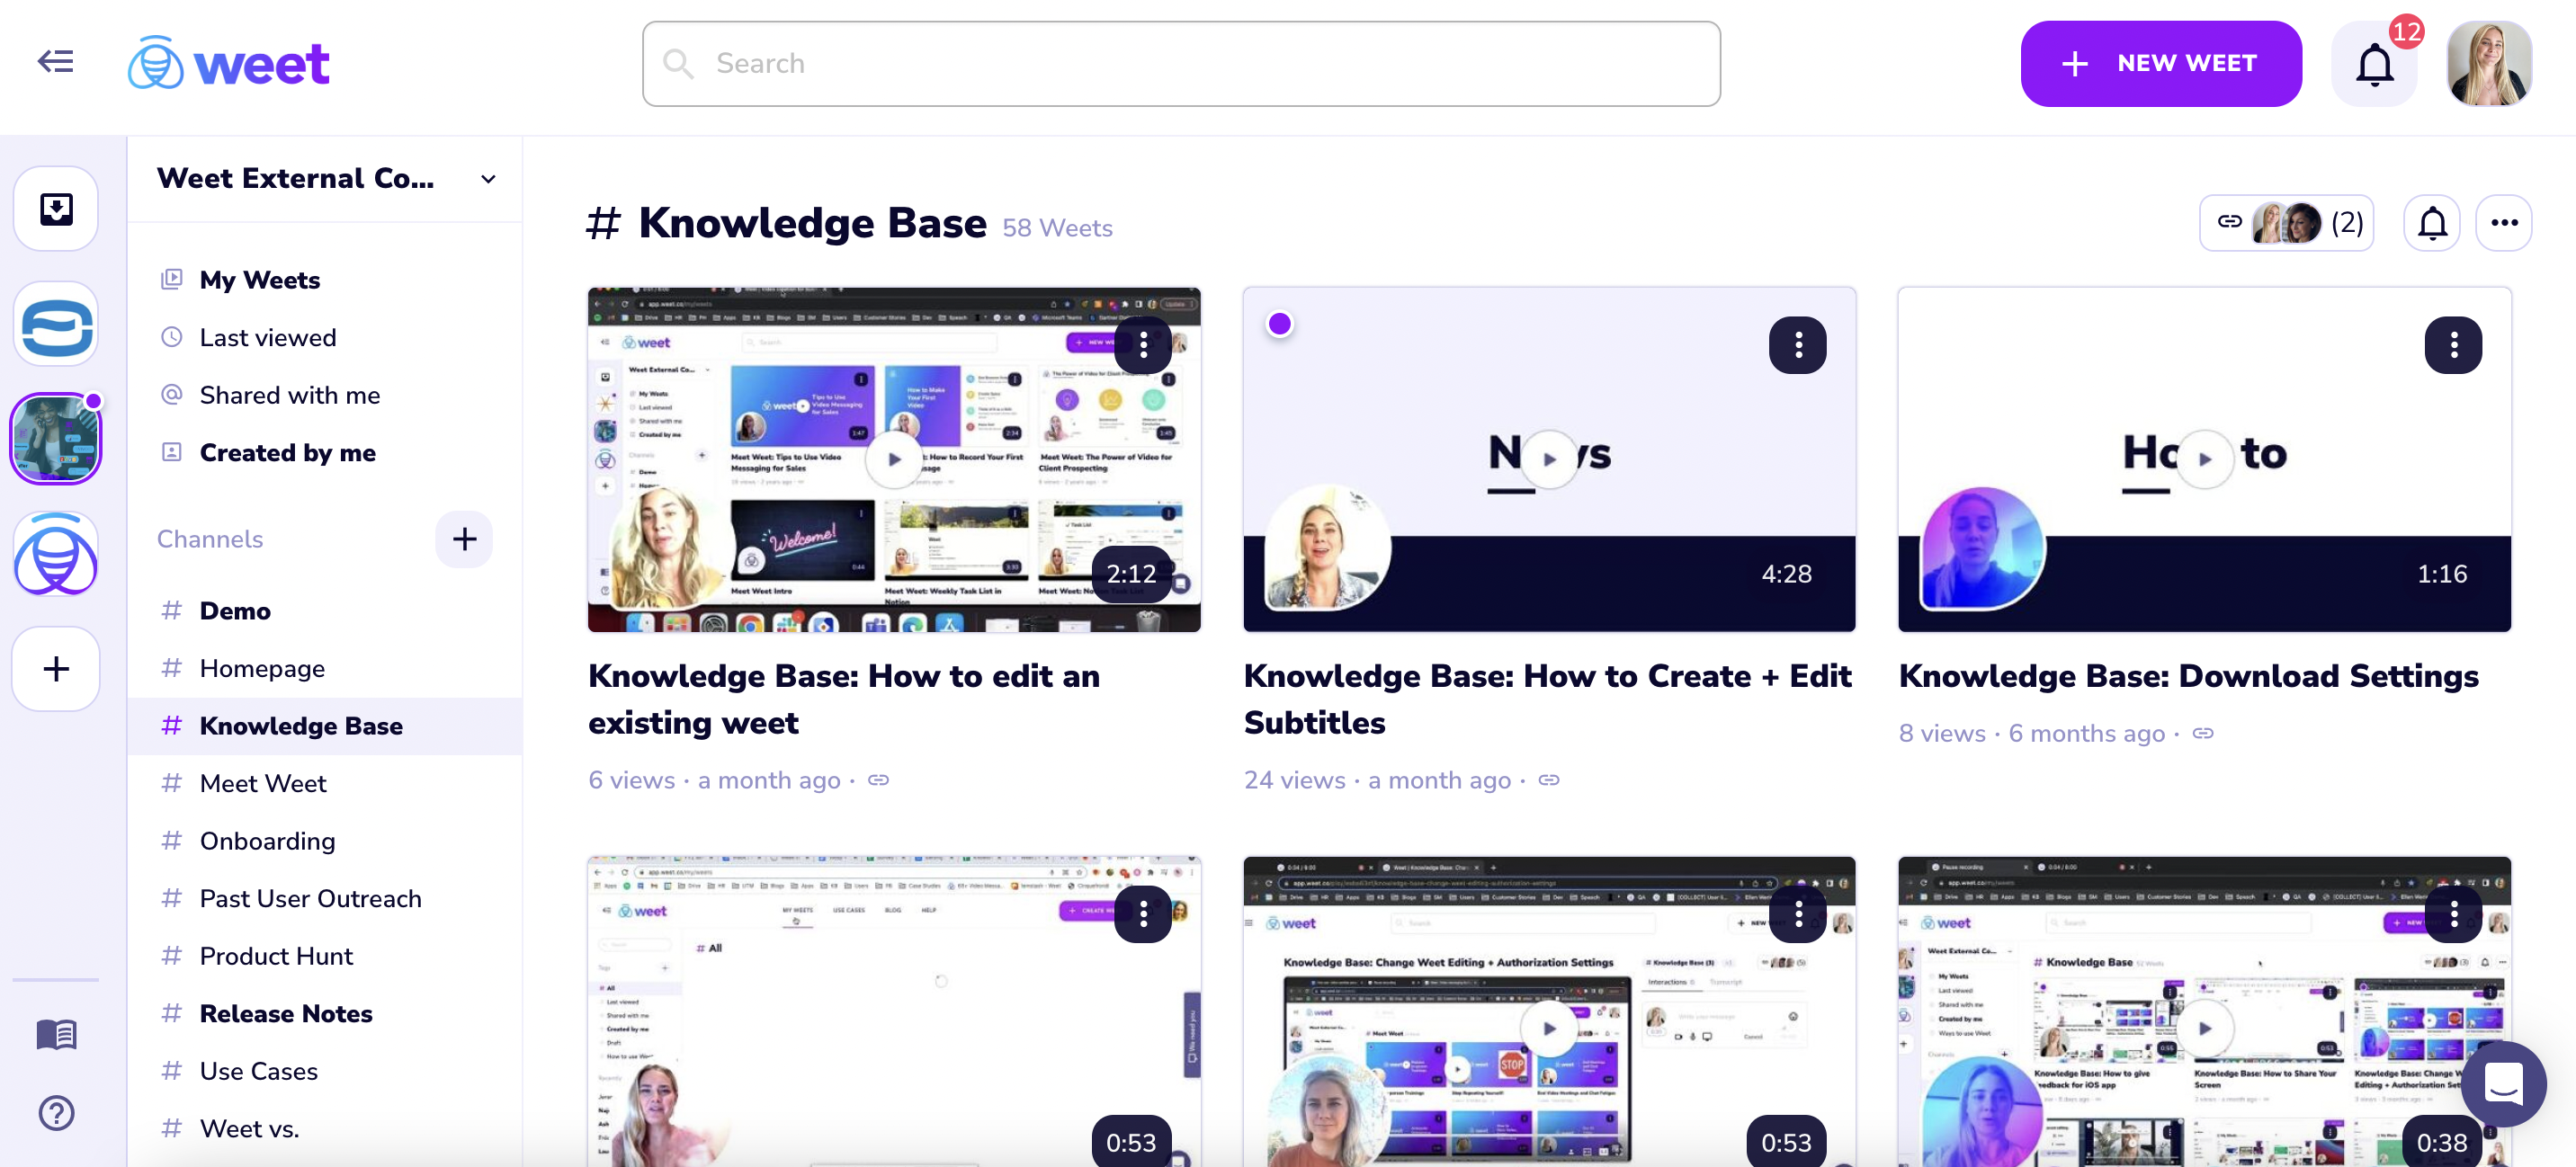
Task: Switch to the Release Notes channel
Action: pyautogui.click(x=286, y=1013)
